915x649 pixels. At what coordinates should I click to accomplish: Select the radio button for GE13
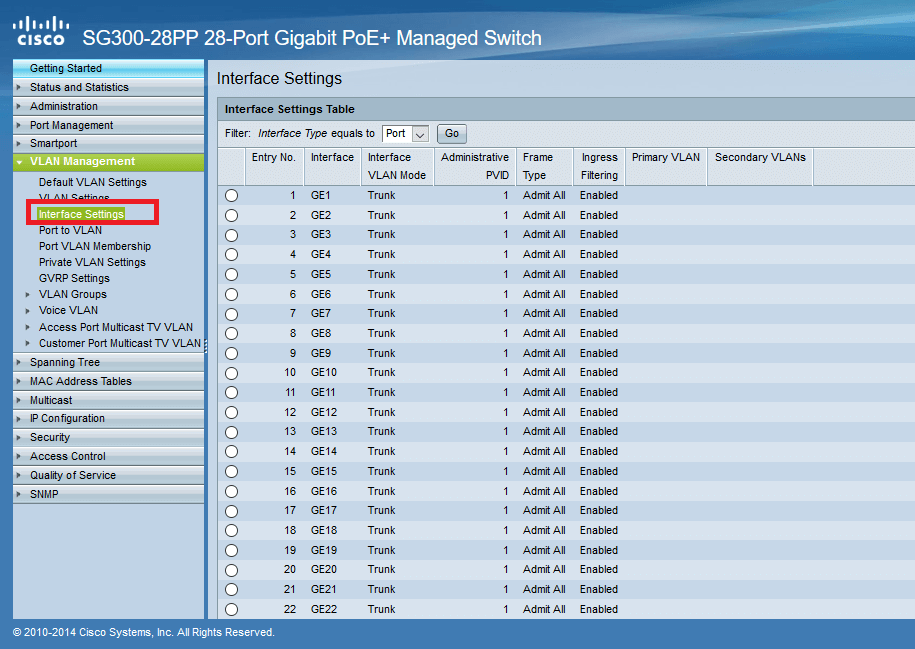[x=232, y=432]
